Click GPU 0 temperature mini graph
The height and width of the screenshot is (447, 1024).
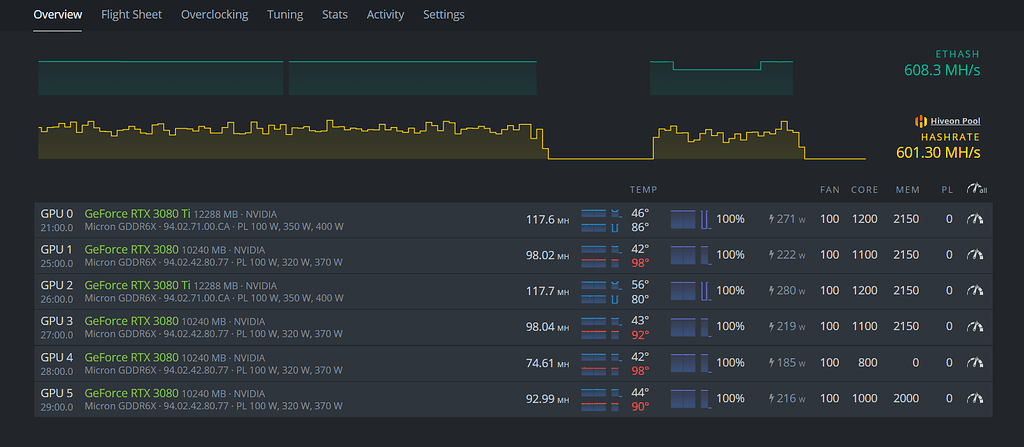click(x=603, y=220)
